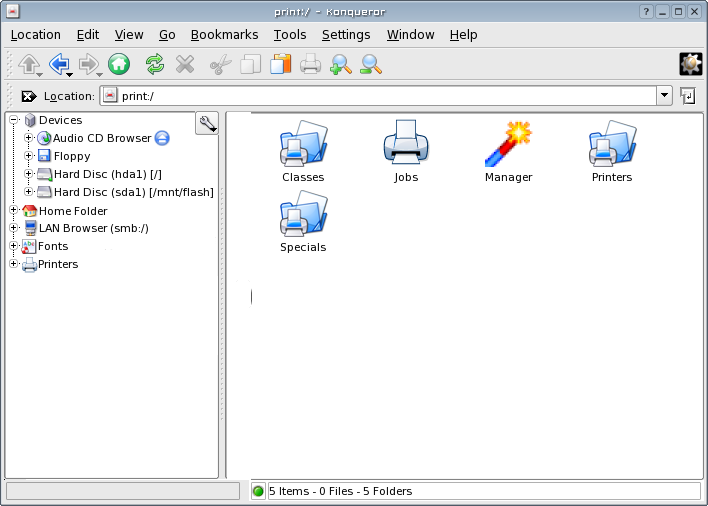Expand the Floppy node
The image size is (708, 506).
tap(28, 156)
